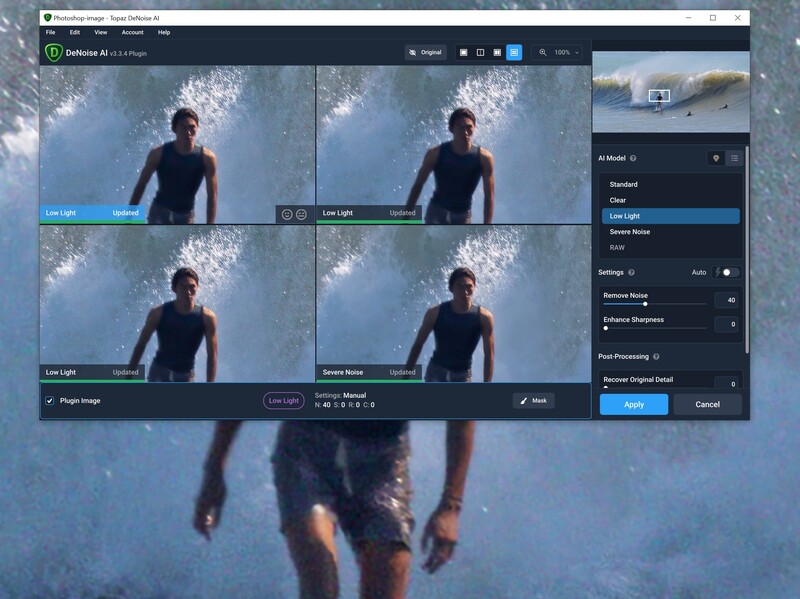Select the Clear AI model

point(670,200)
